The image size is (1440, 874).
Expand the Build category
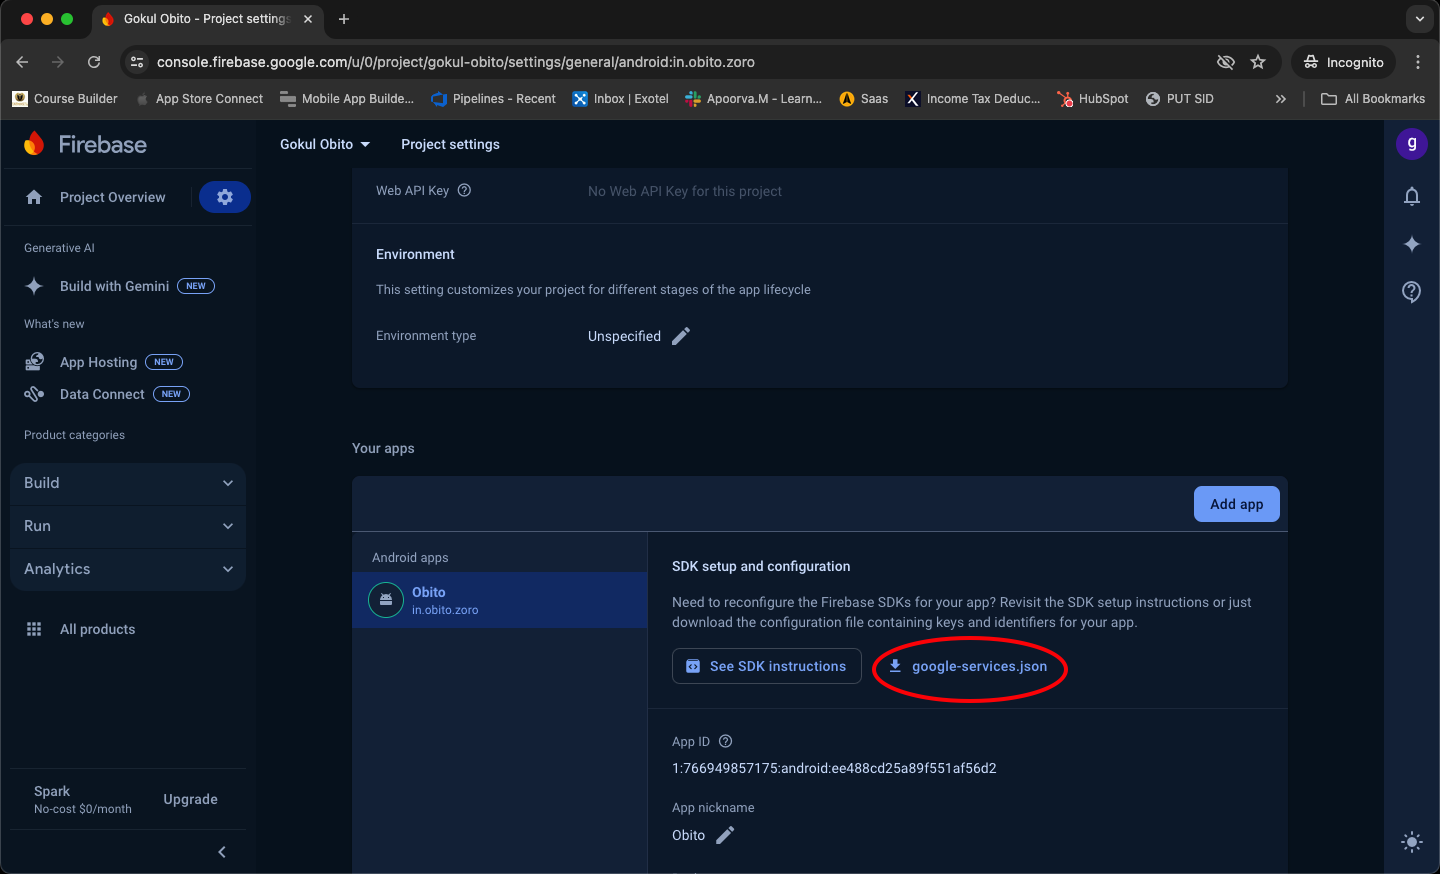[x=128, y=483]
